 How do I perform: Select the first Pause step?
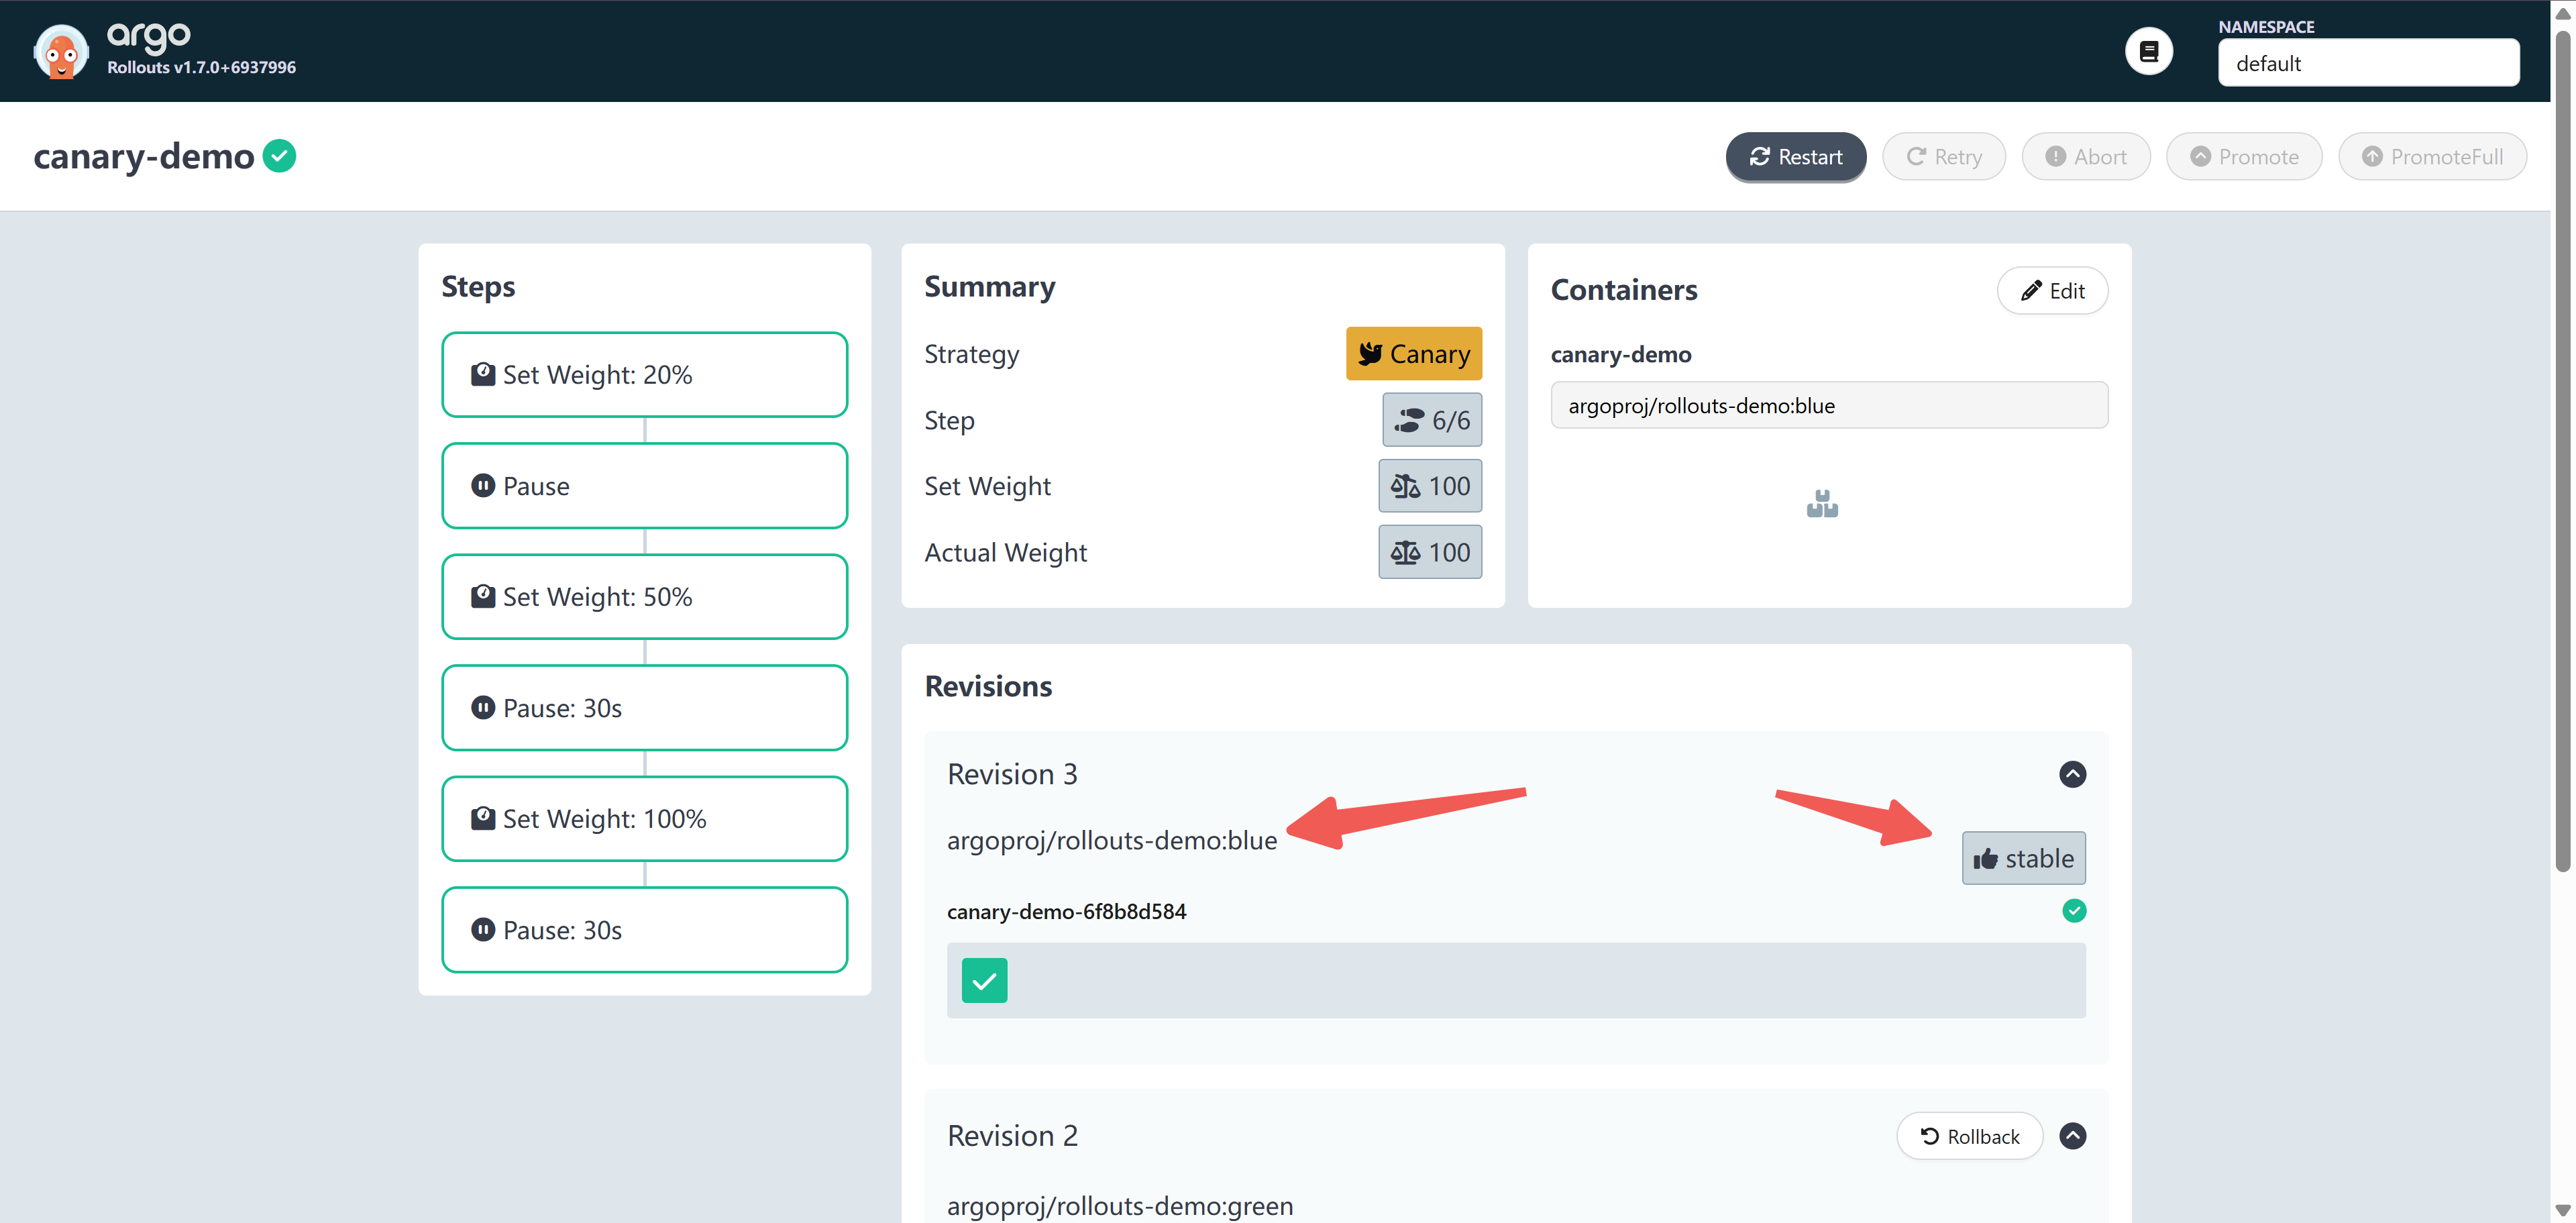click(644, 486)
